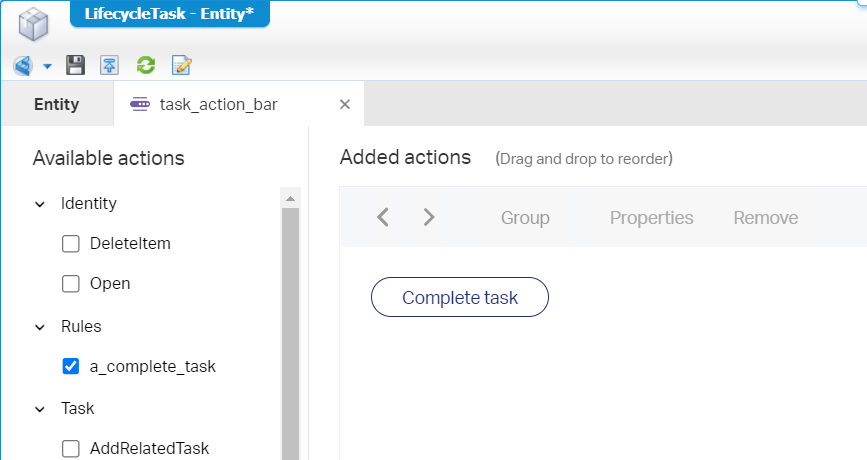The width and height of the screenshot is (867, 460).
Task: Open Properties for the added action
Action: tap(651, 218)
